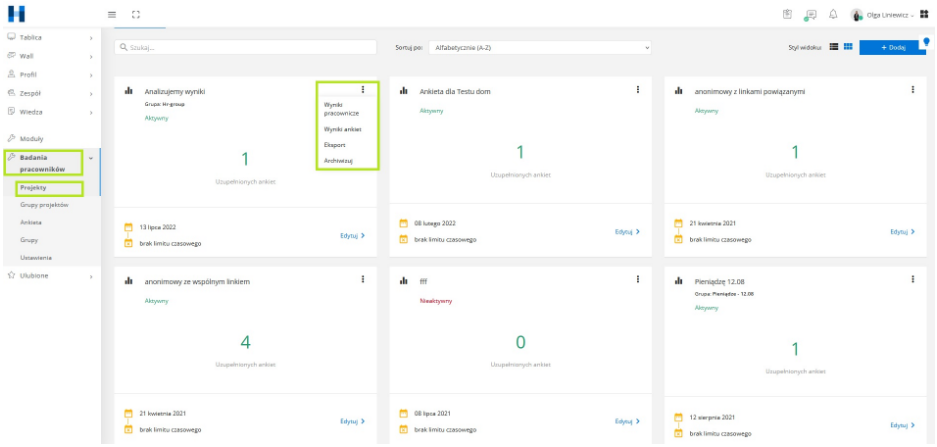Open the clipboard tasks icon in header
This screenshot has width=937, height=447.
[787, 14]
